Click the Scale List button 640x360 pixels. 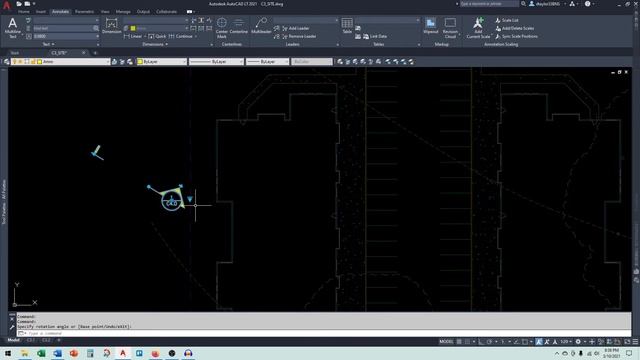tap(507, 20)
